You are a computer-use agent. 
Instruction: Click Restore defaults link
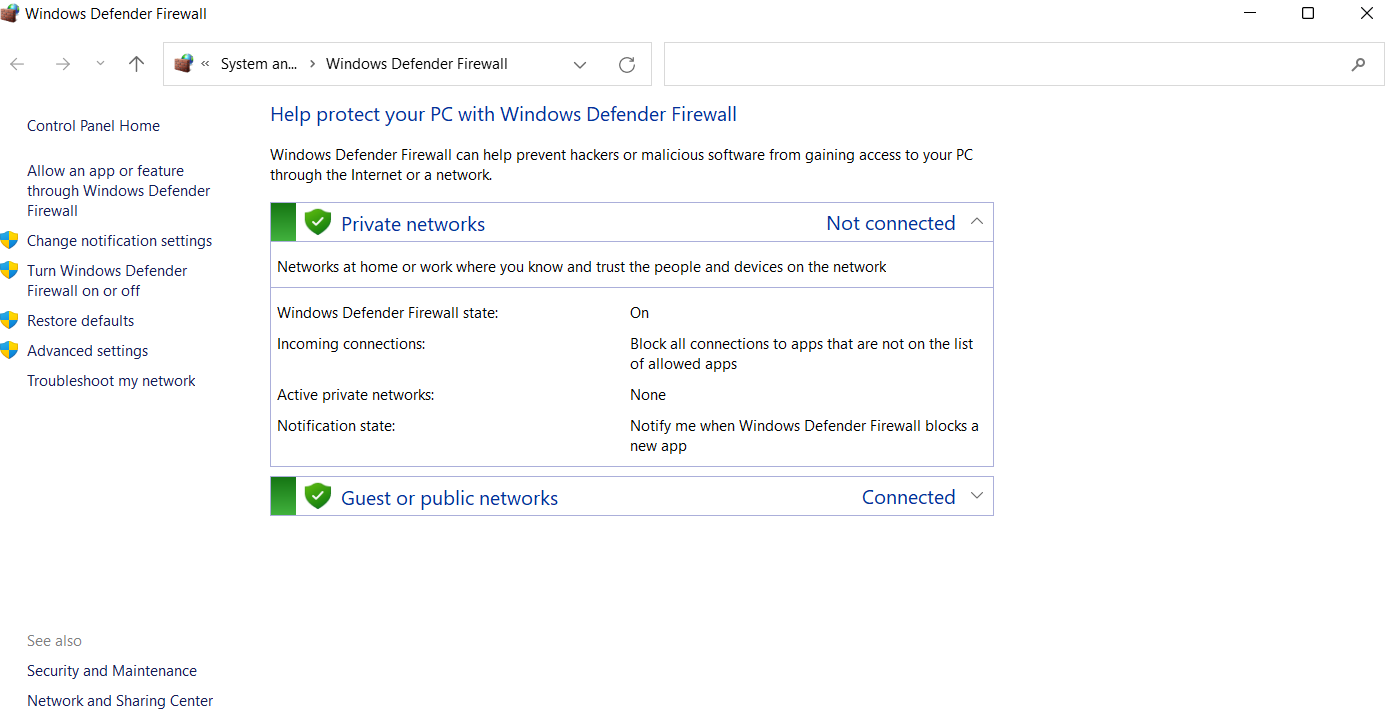click(x=80, y=321)
